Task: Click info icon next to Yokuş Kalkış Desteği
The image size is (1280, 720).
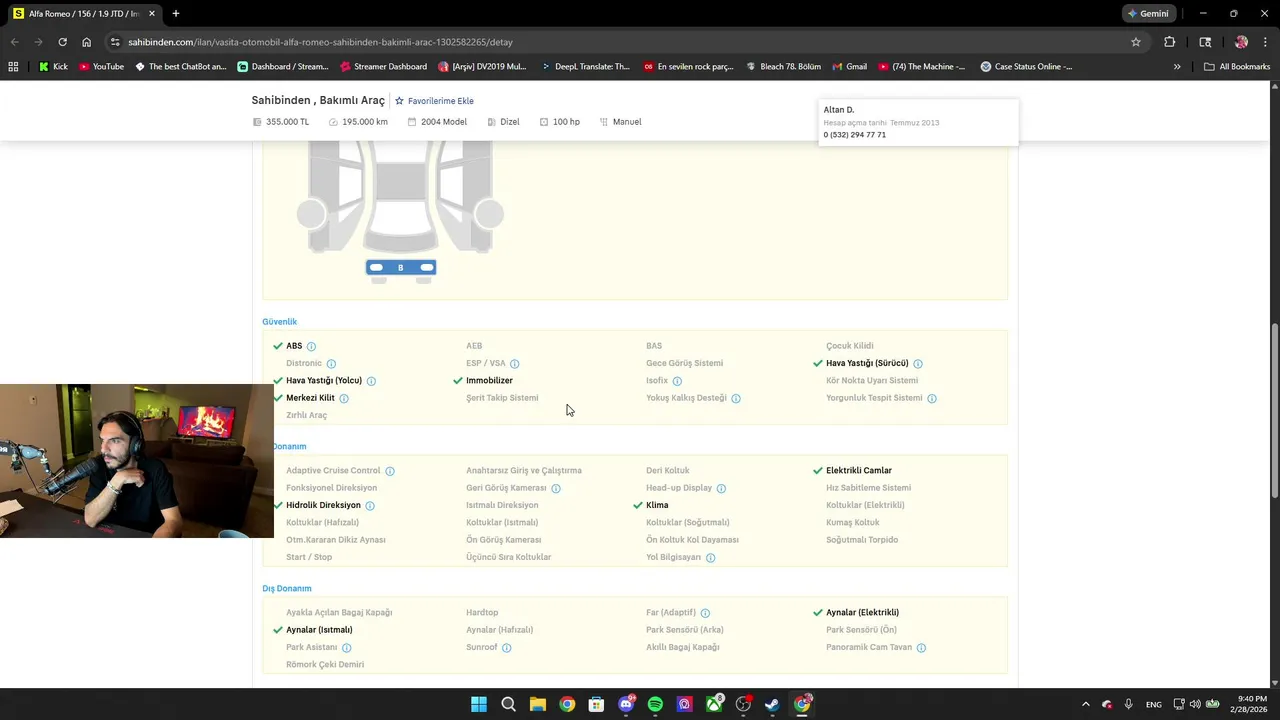Action: click(736, 398)
